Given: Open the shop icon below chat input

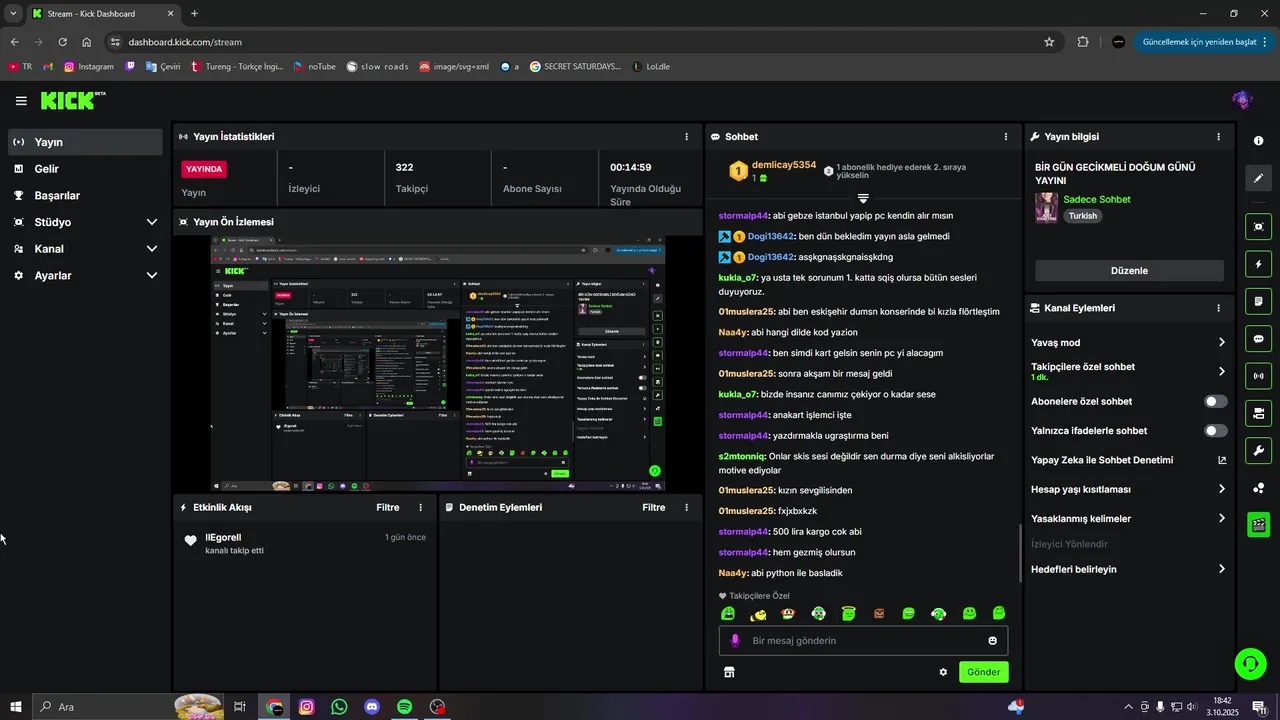Looking at the screenshot, I should [729, 673].
